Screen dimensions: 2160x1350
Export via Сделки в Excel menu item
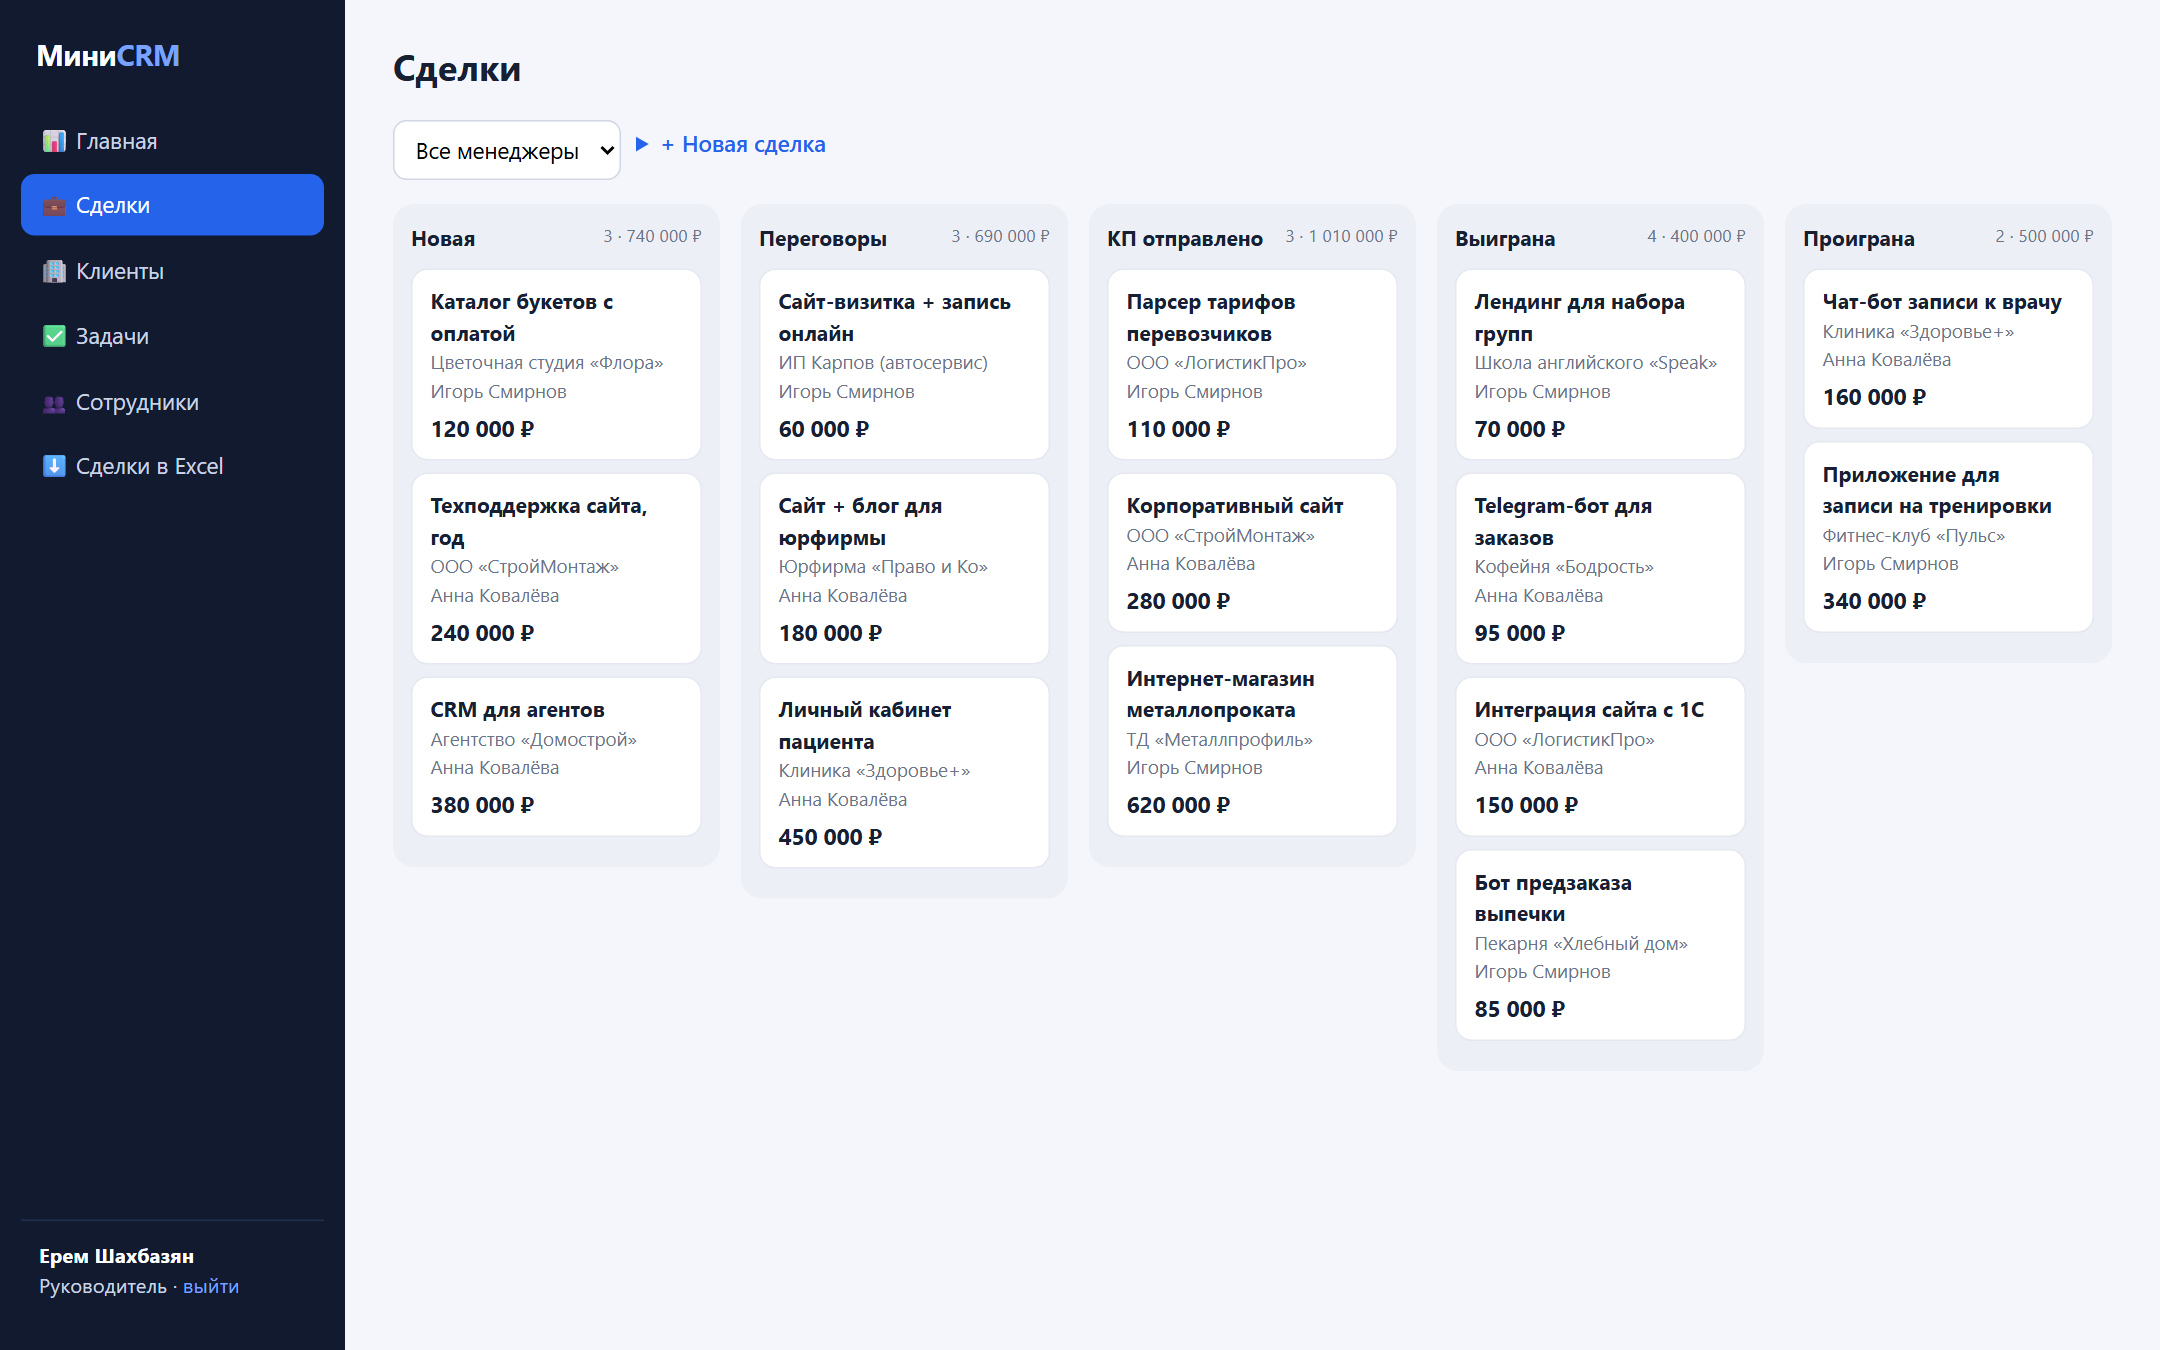pos(172,466)
